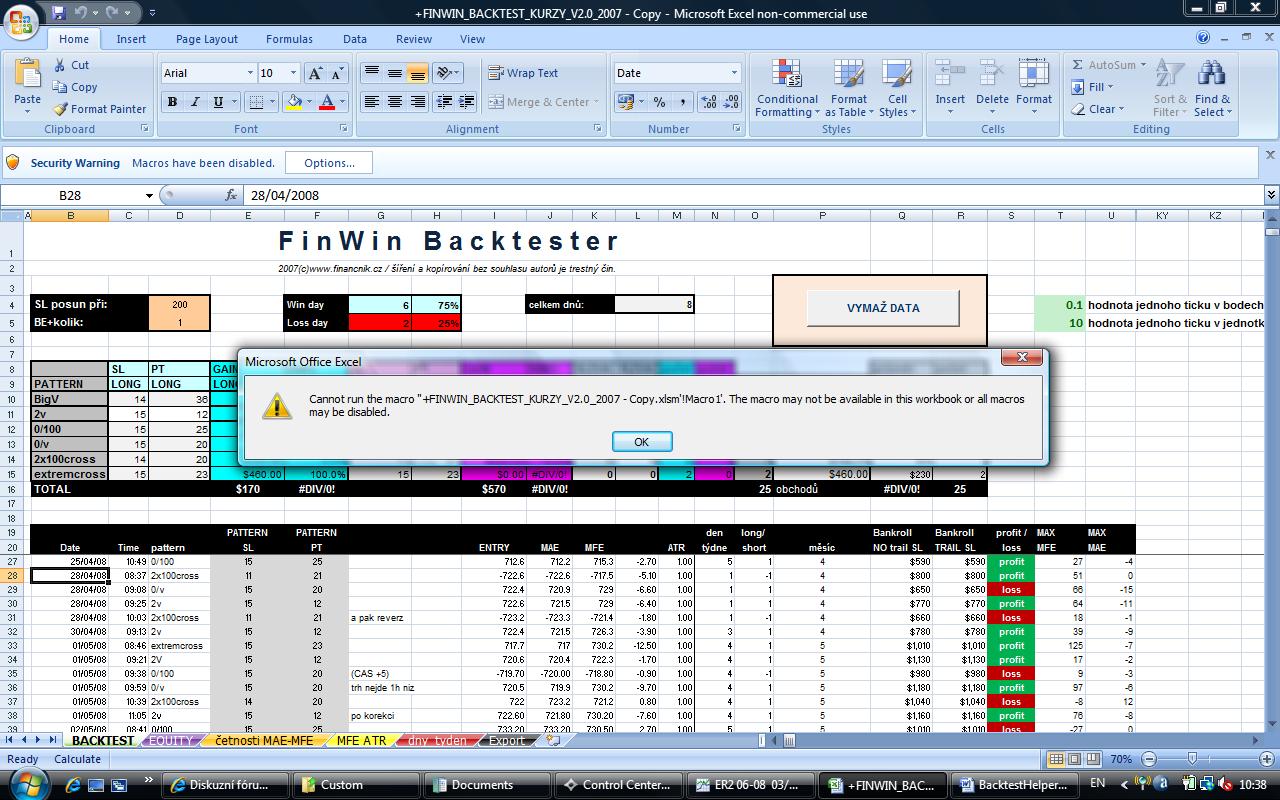The image size is (1280, 800).
Task: Click the VYMAŽ DATA button
Action: (x=883, y=308)
